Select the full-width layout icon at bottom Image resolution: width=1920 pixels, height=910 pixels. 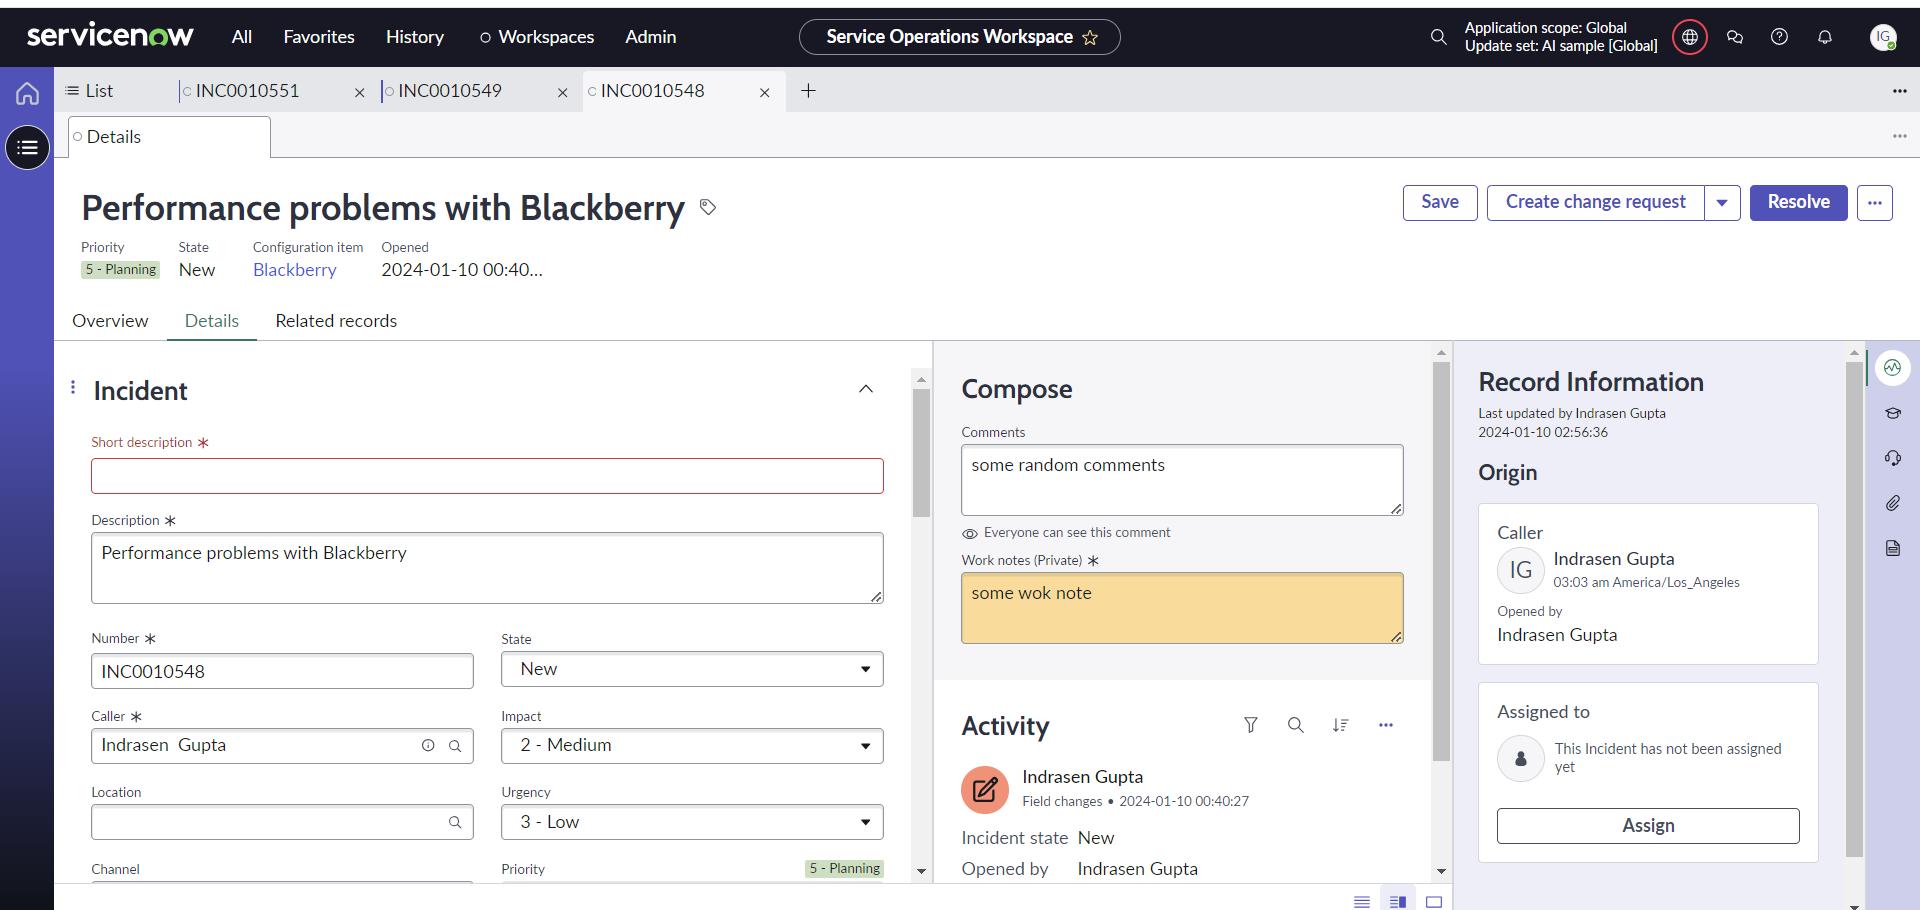[x=1434, y=901]
